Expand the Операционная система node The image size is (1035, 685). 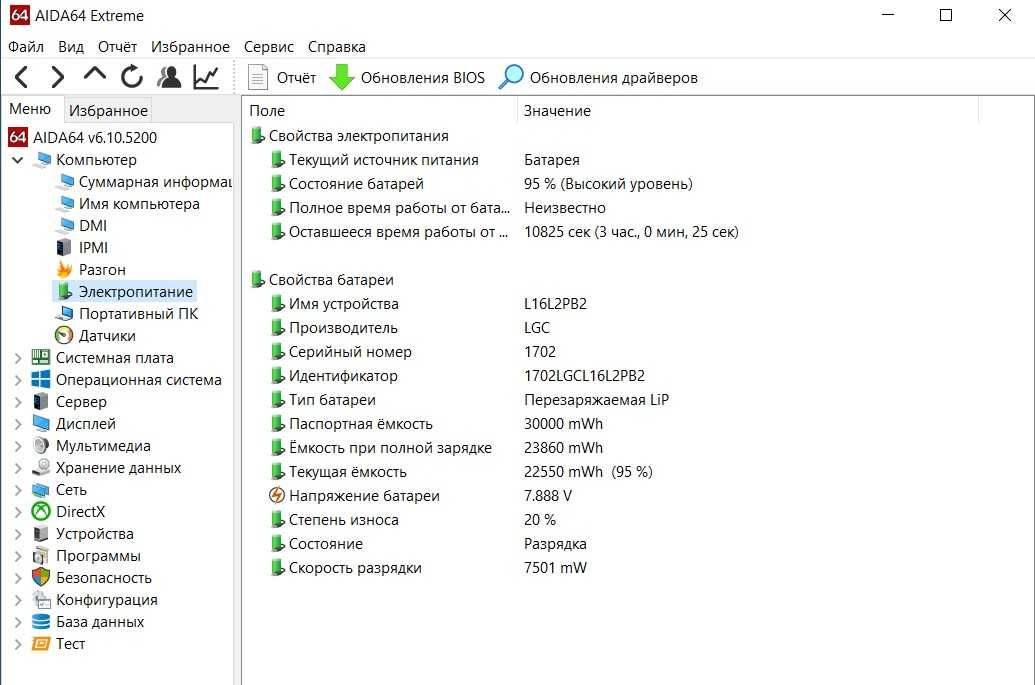(x=18, y=380)
